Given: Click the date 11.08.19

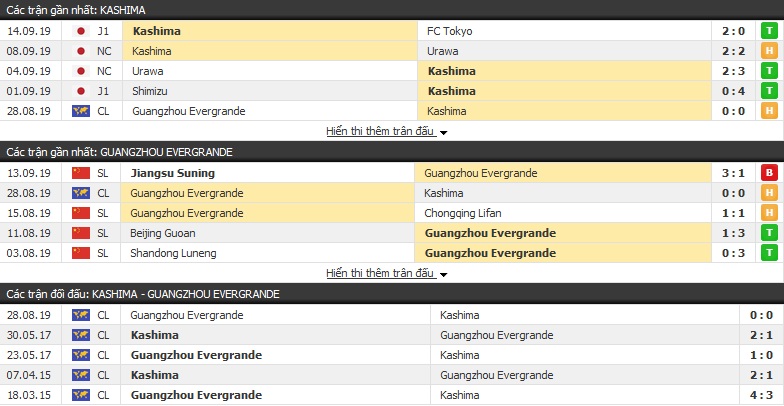Looking at the screenshot, I should click(x=29, y=233).
